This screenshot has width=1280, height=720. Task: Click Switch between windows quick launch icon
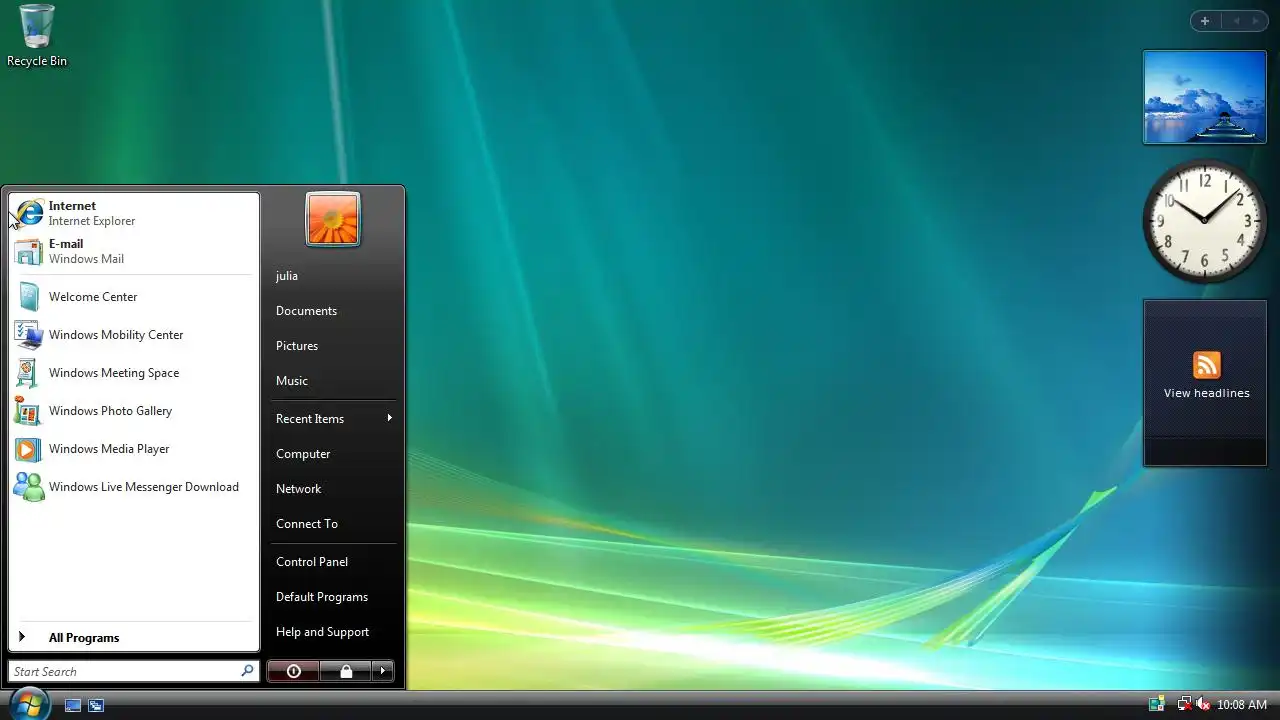tap(96, 705)
